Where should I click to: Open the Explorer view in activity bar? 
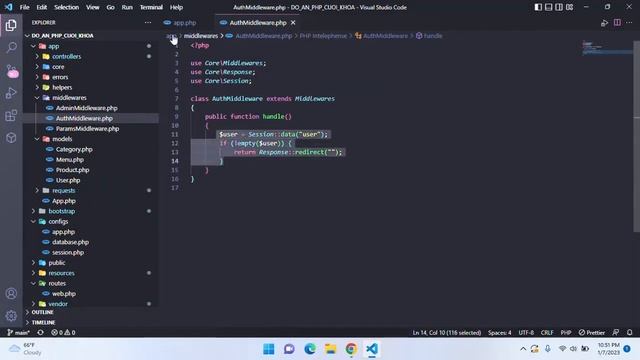(11, 25)
